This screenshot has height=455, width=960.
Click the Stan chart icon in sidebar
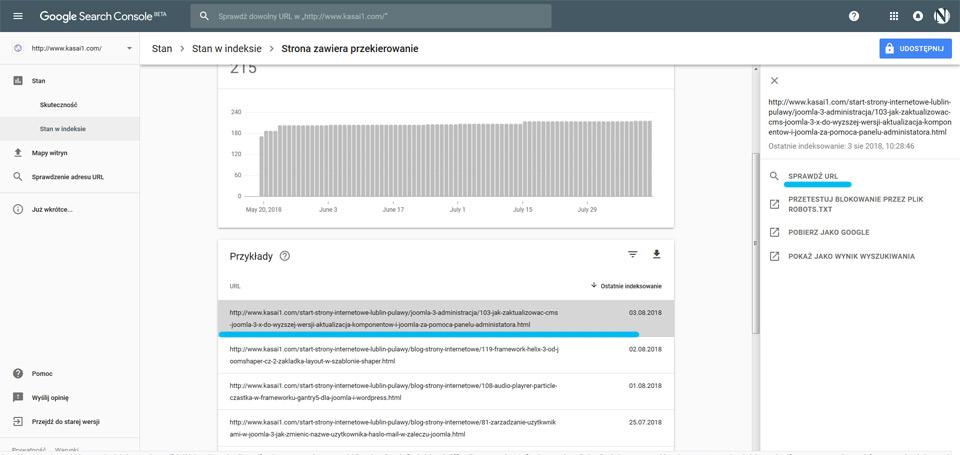pos(18,80)
